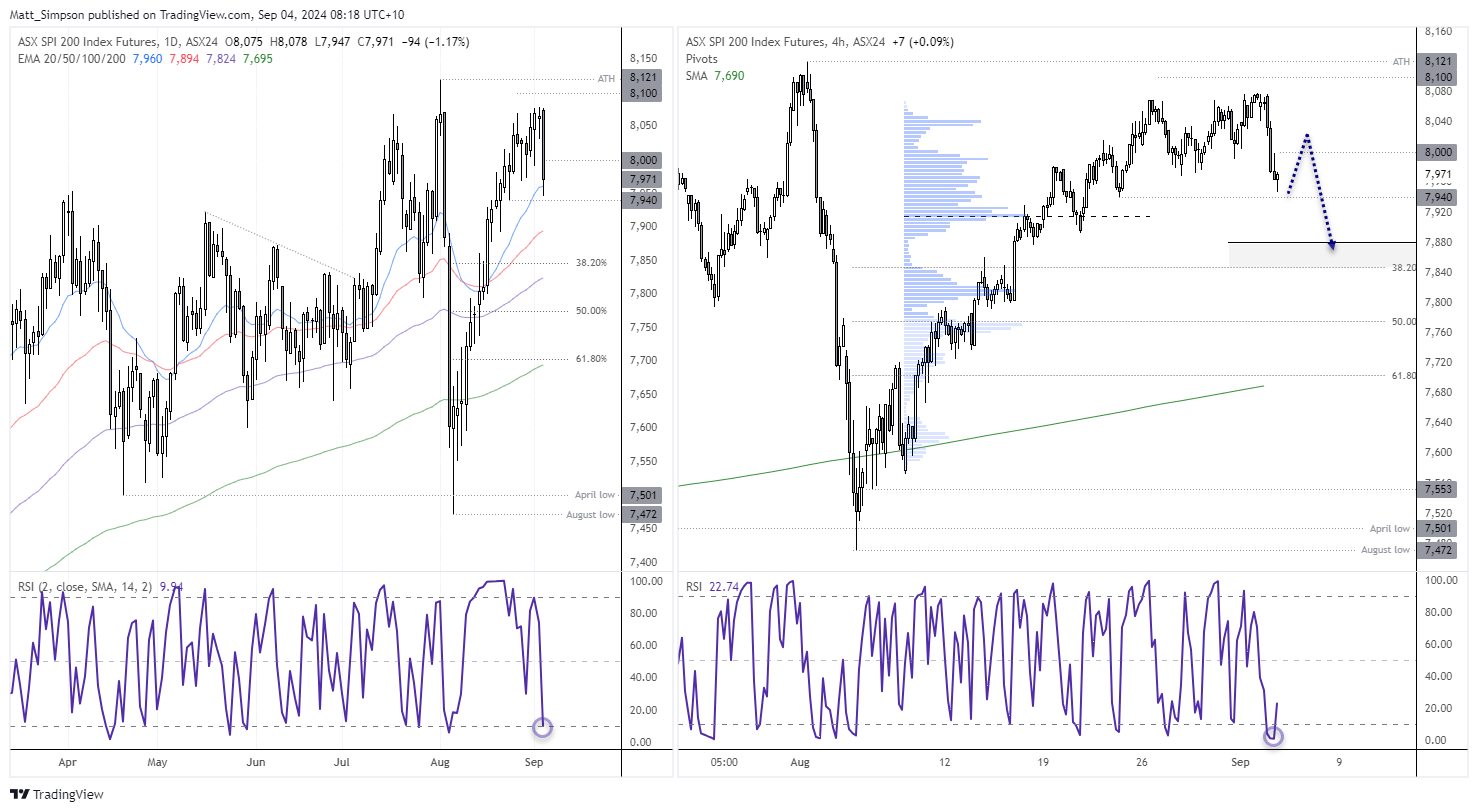
Task: Click the Jul label on daily time axis
Action: [x=342, y=762]
